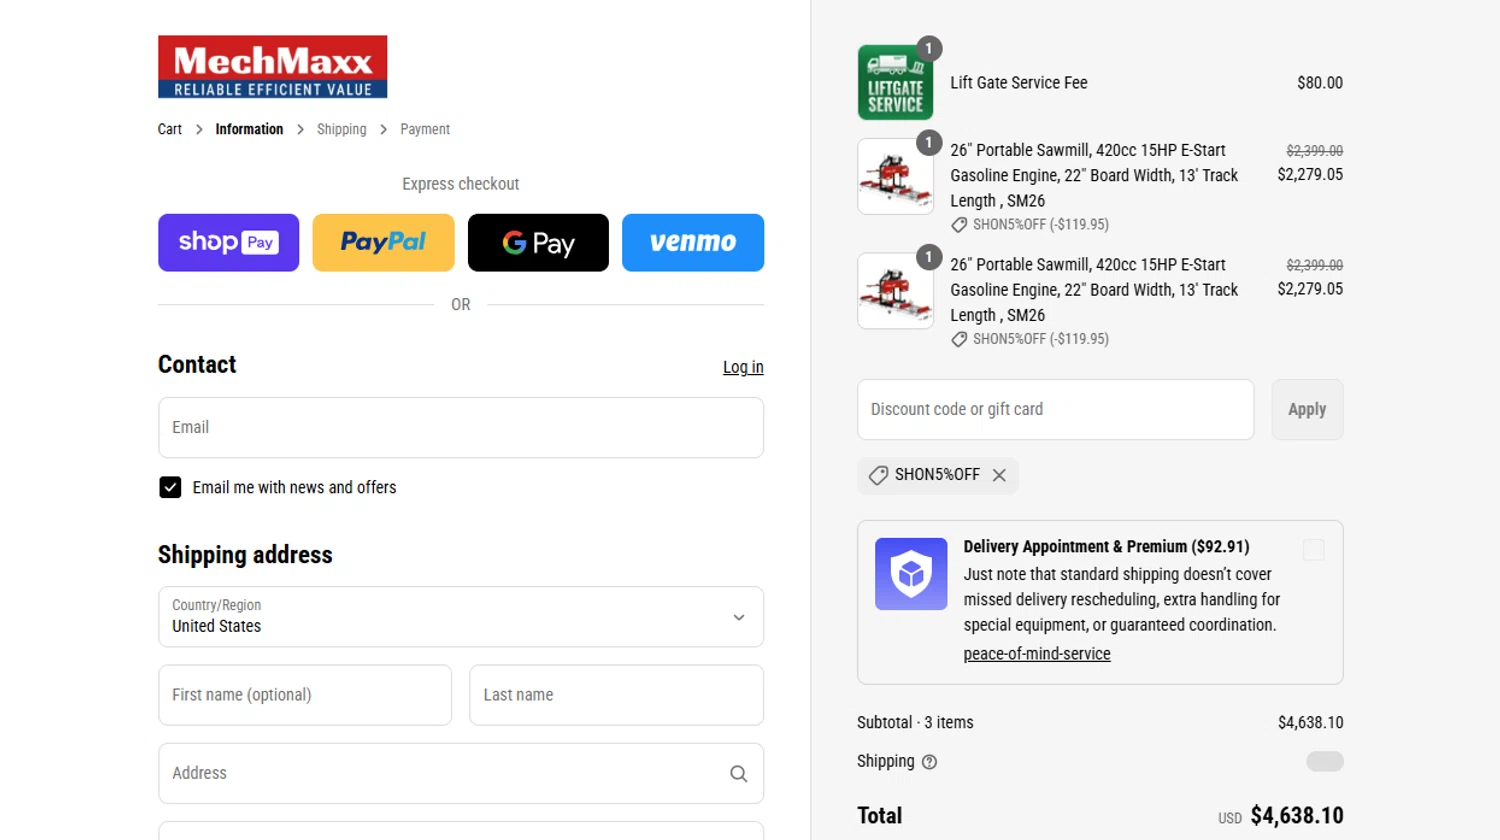Viewport: 1500px width, 840px height.
Task: Select Google Pay express checkout
Action: (538, 242)
